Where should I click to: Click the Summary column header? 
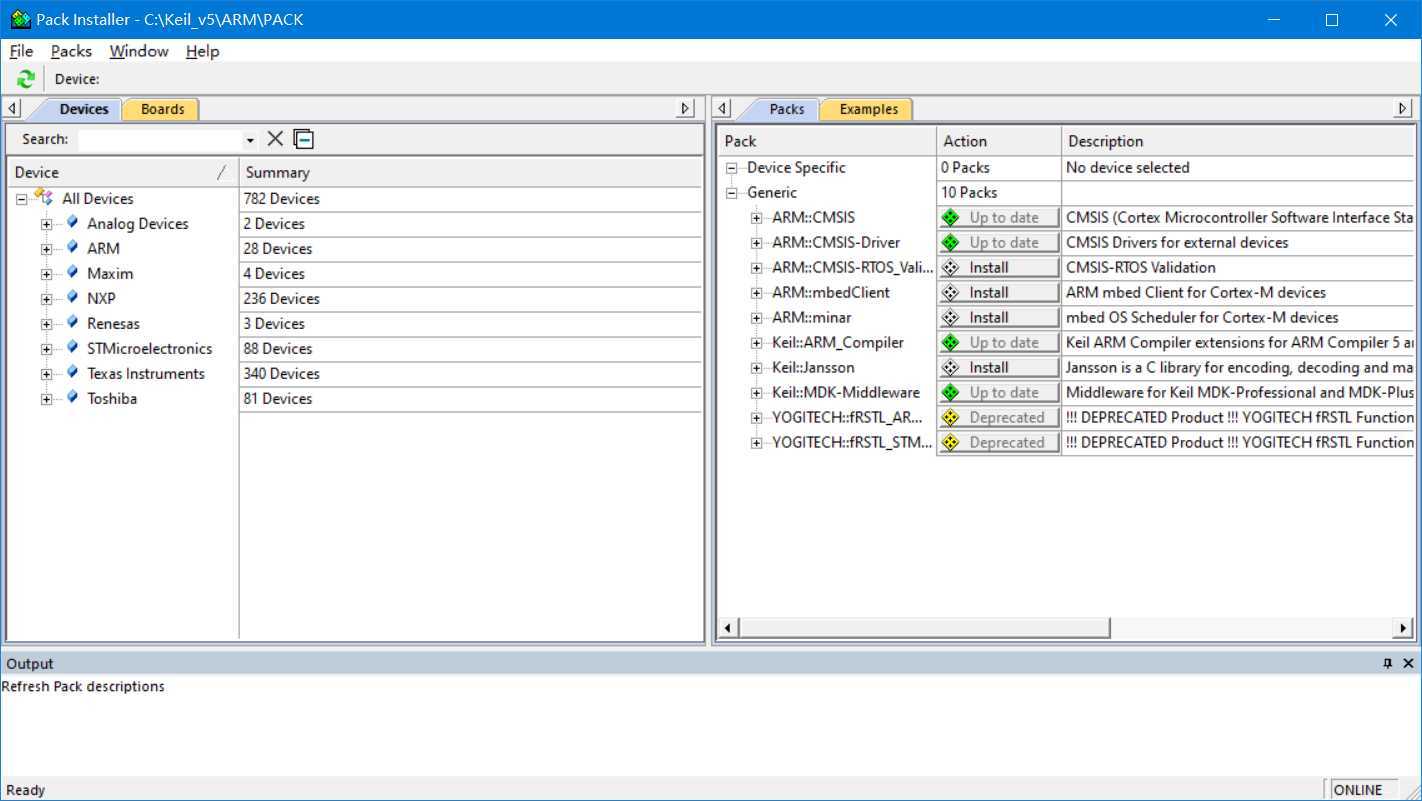pyautogui.click(x=471, y=172)
